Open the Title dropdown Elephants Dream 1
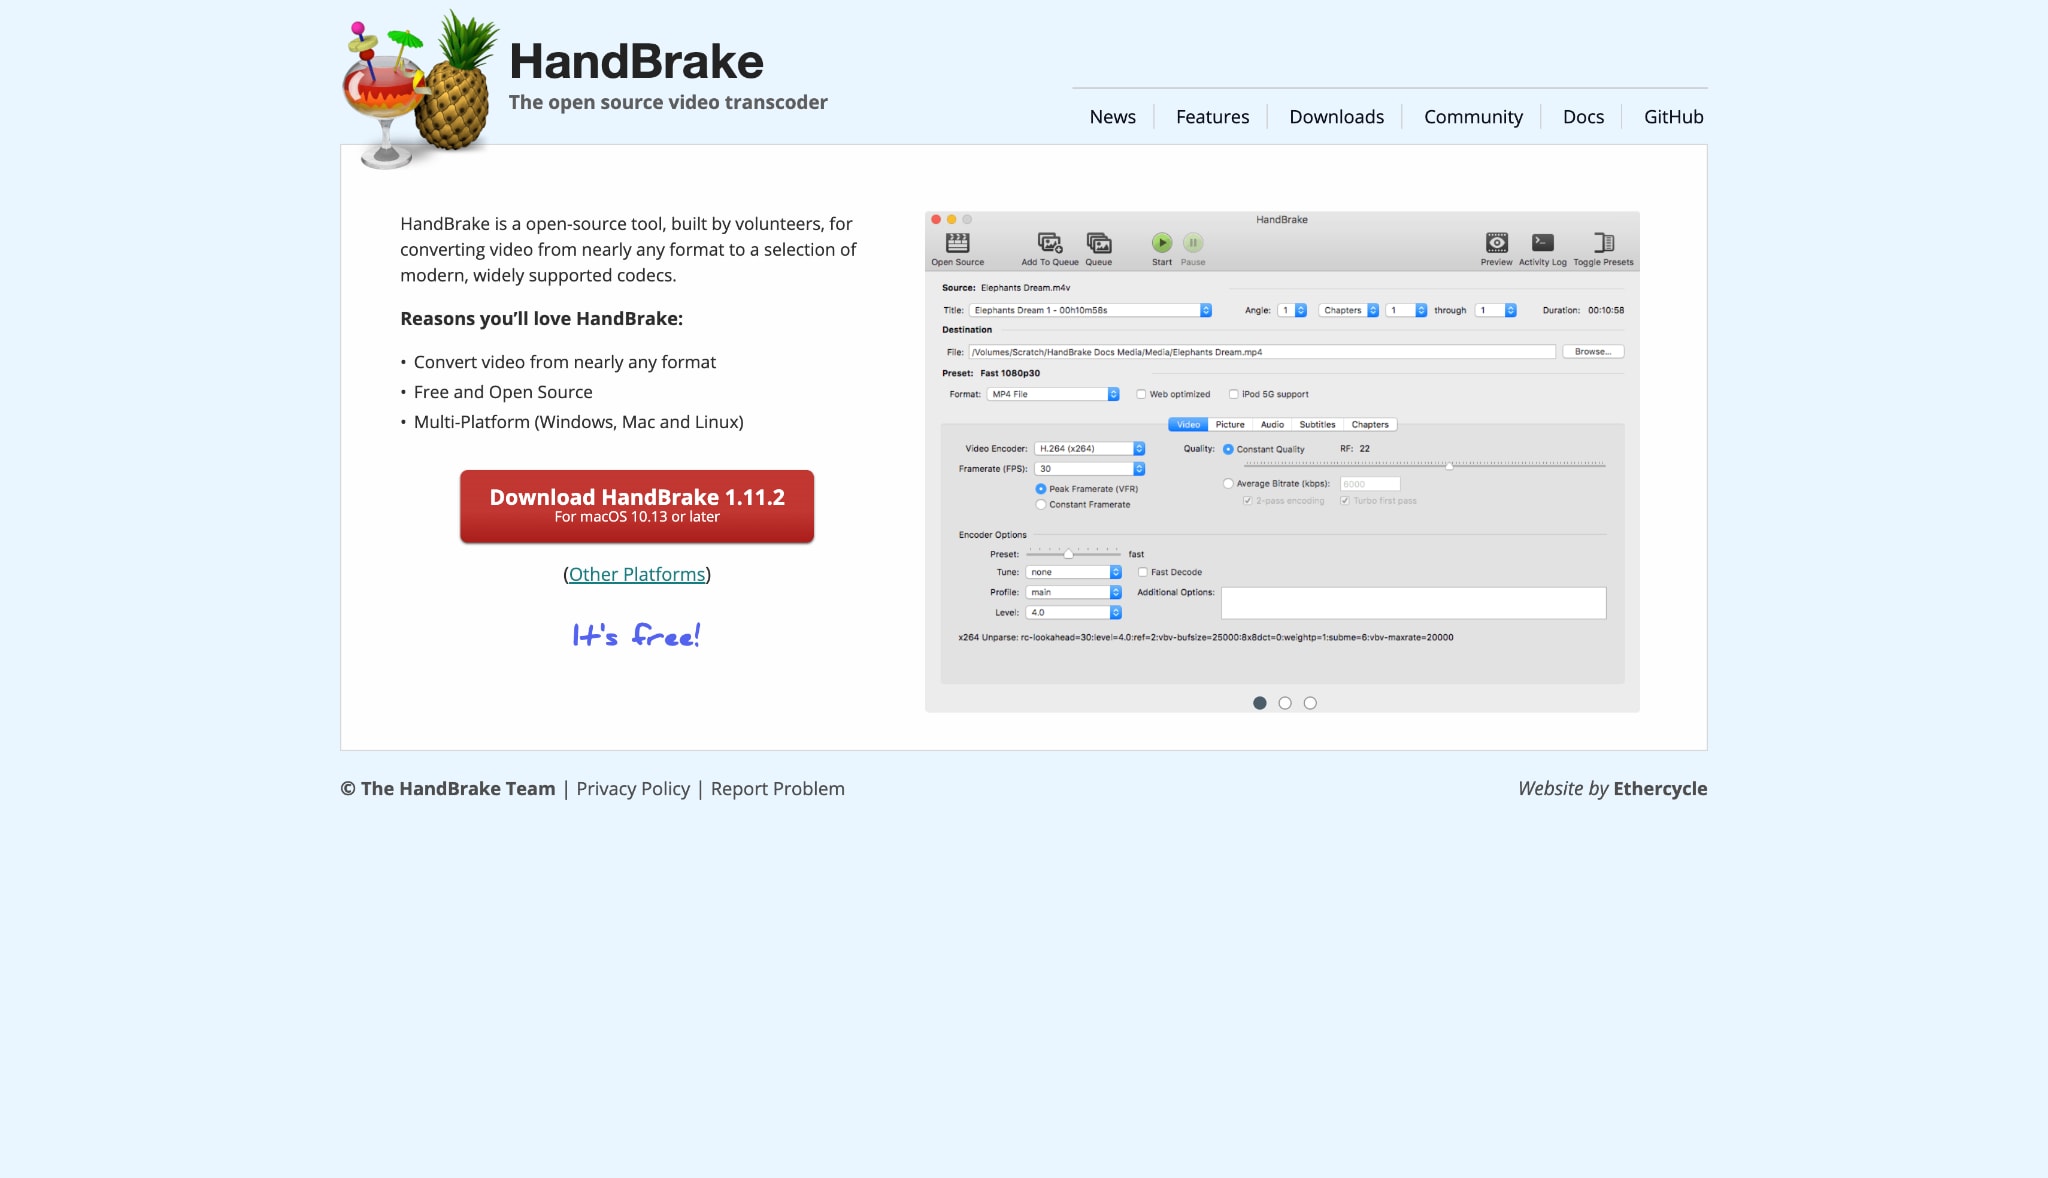The height and width of the screenshot is (1178, 2048). point(1090,310)
